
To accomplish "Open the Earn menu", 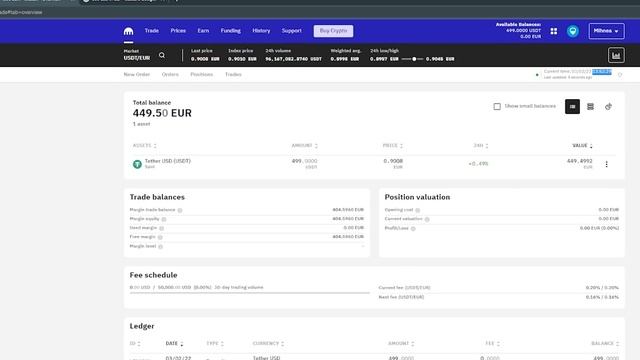I will 203,31.
